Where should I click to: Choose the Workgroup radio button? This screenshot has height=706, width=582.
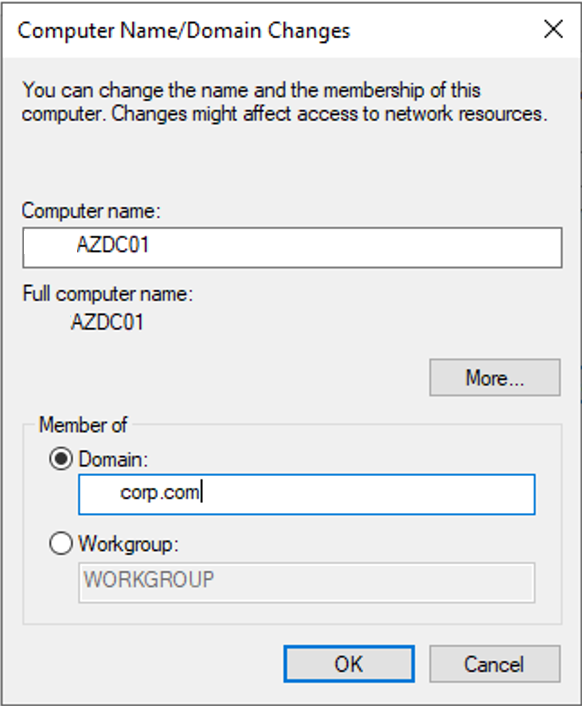(x=61, y=543)
